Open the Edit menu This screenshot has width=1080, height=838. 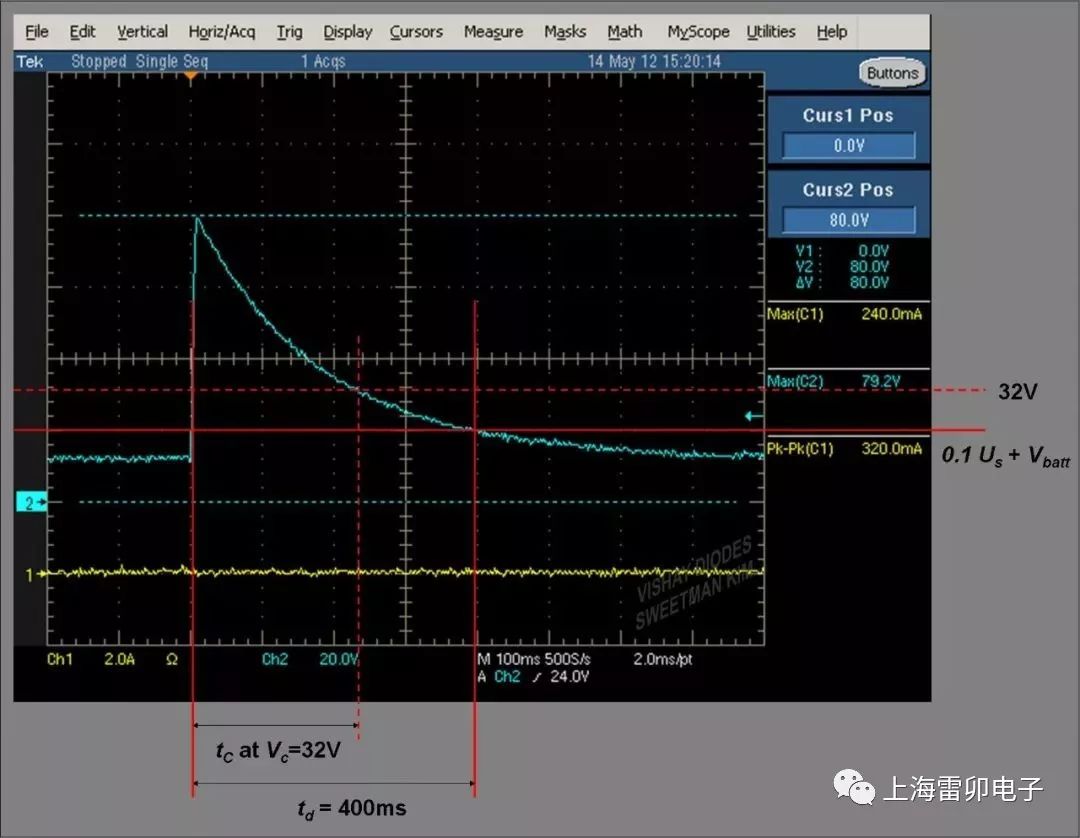82,32
